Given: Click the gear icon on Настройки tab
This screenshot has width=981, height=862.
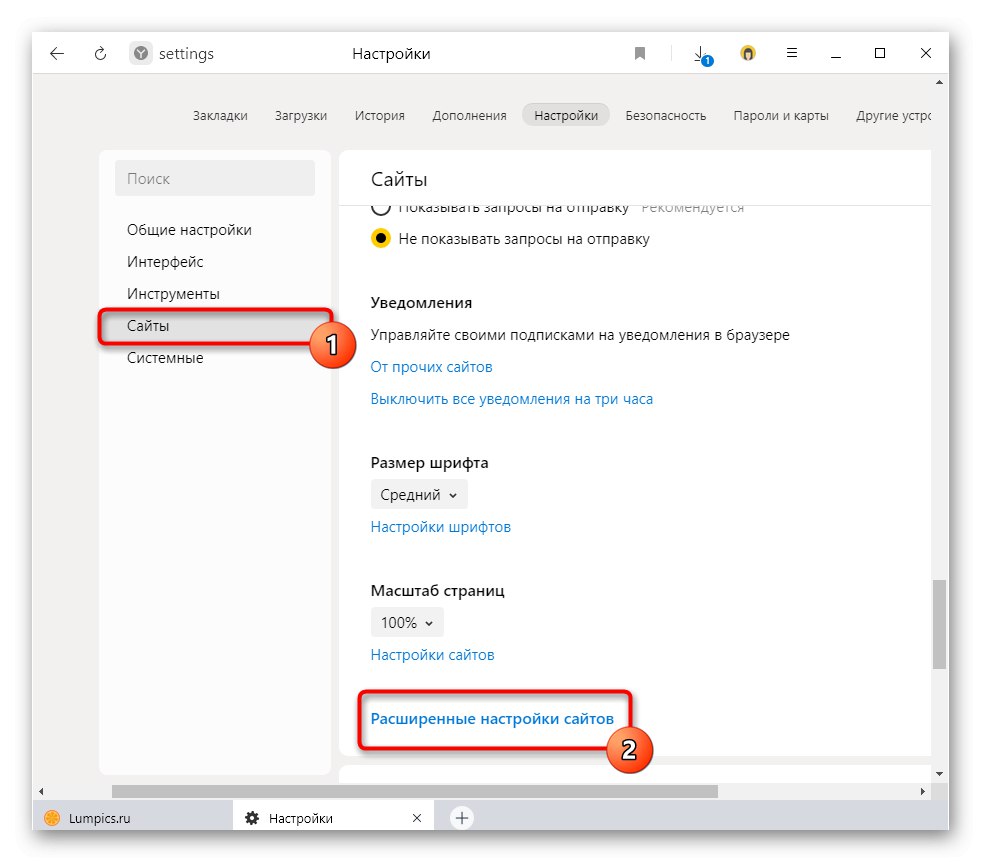Looking at the screenshot, I should (252, 818).
